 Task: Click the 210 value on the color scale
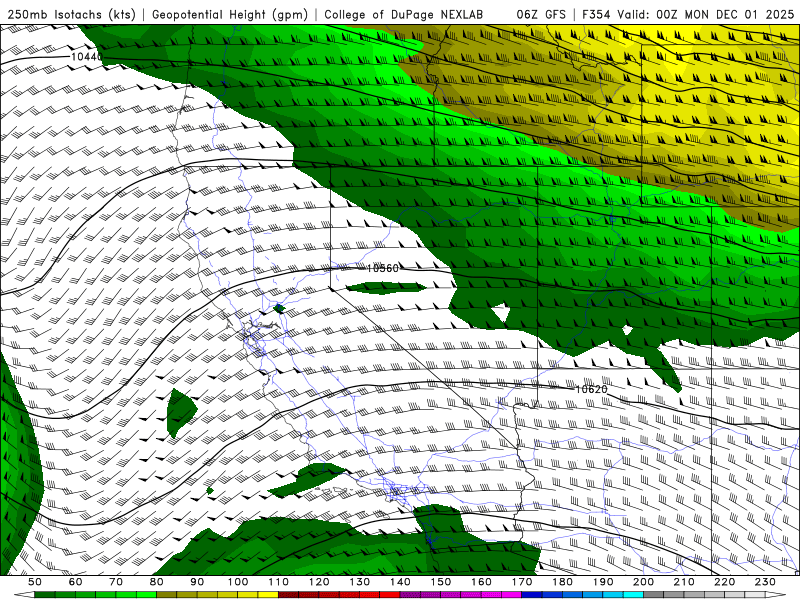click(x=684, y=582)
